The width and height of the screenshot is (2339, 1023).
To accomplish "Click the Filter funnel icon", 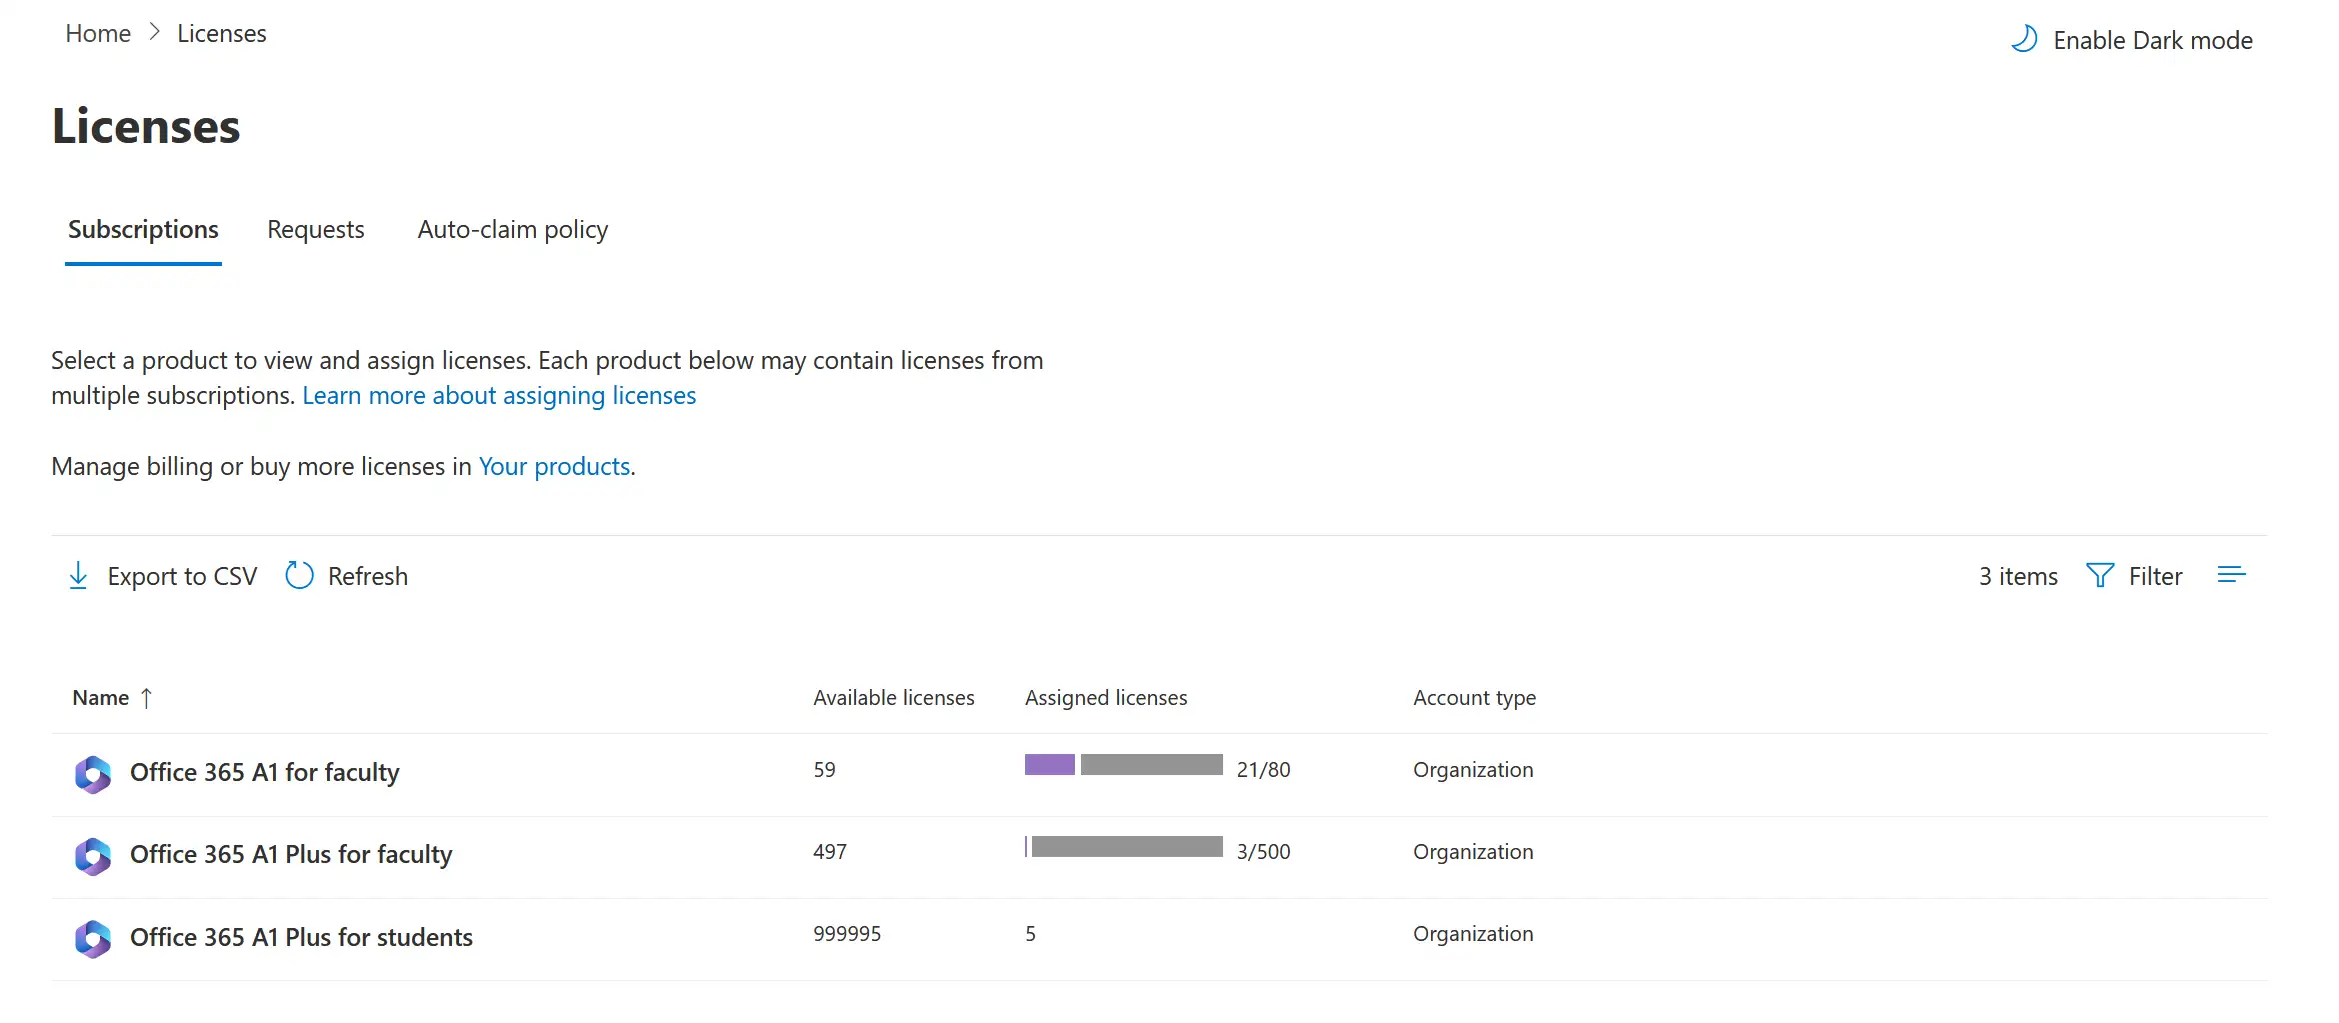I will pos(2100,575).
